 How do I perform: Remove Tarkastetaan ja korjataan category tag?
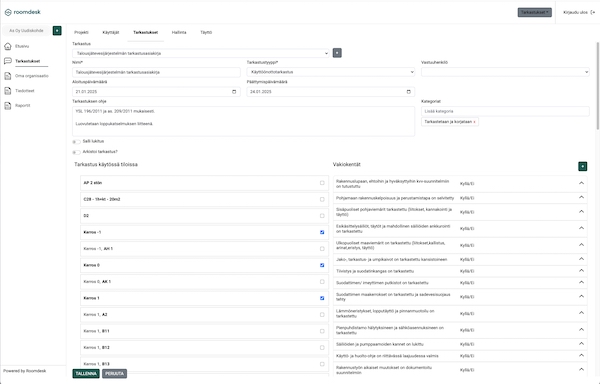click(474, 122)
